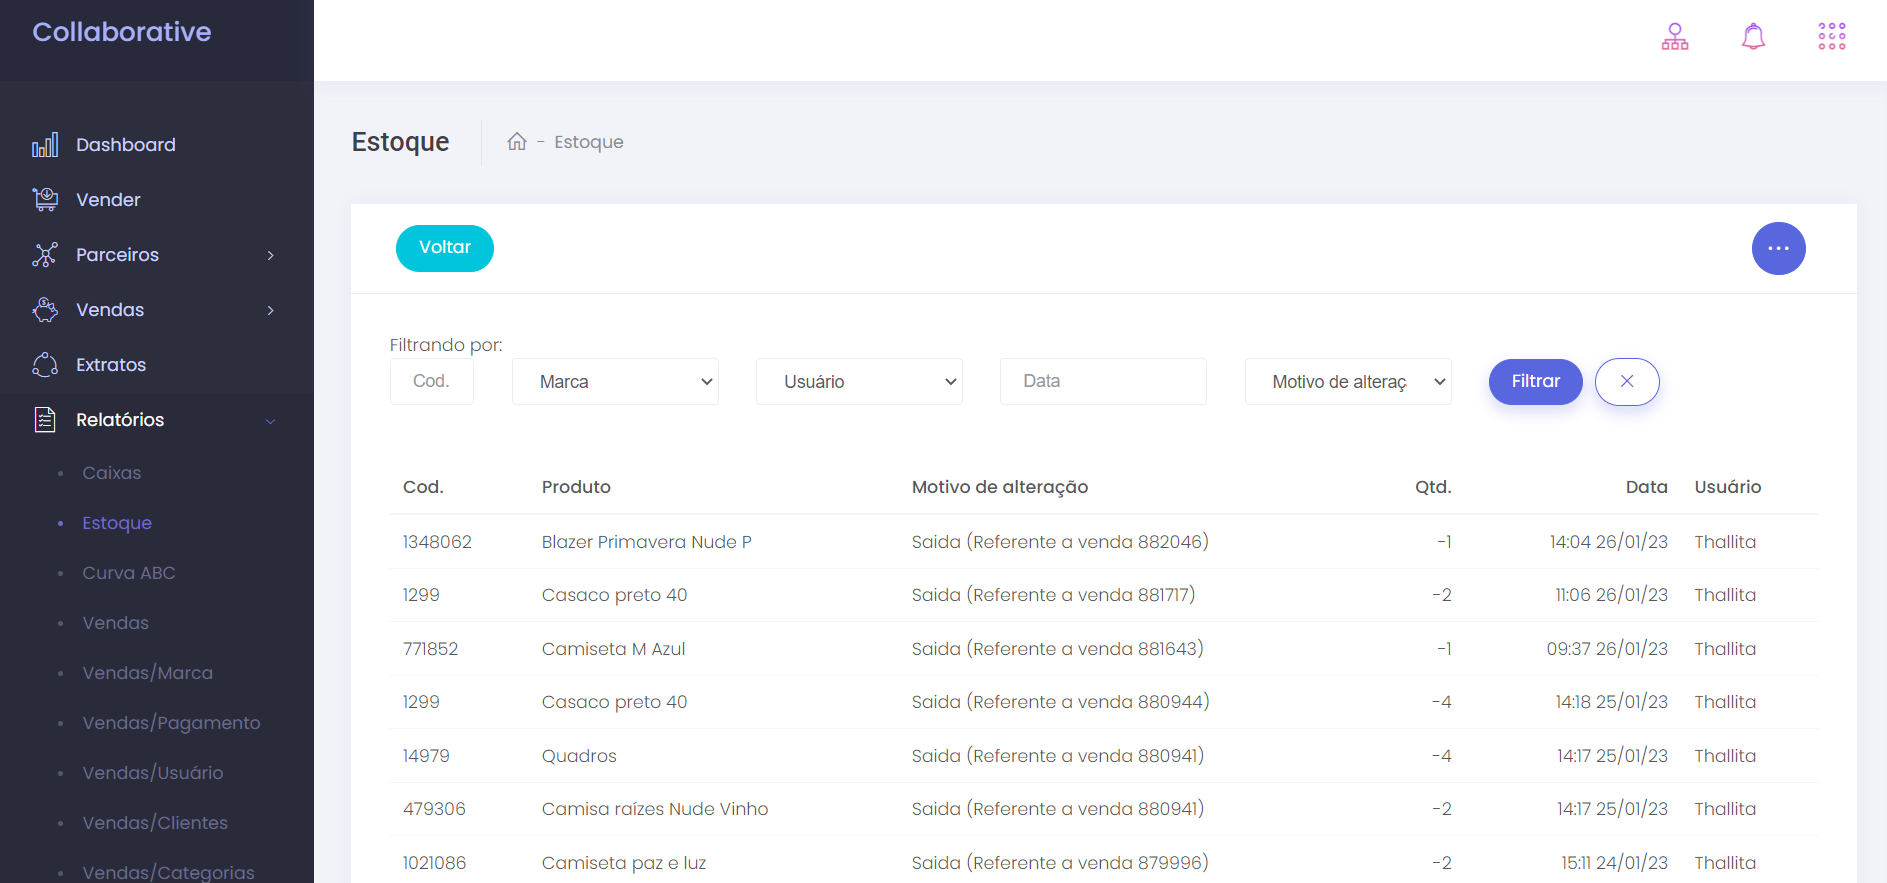This screenshot has width=1887, height=883.
Task: Click code 1348062 cell
Action: (437, 542)
